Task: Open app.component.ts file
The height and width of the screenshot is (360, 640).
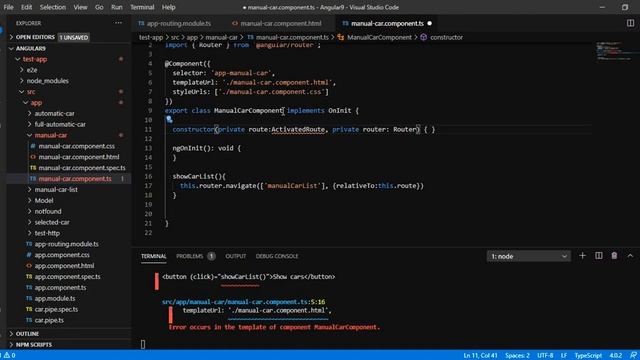Action: pyautogui.click(x=60, y=288)
